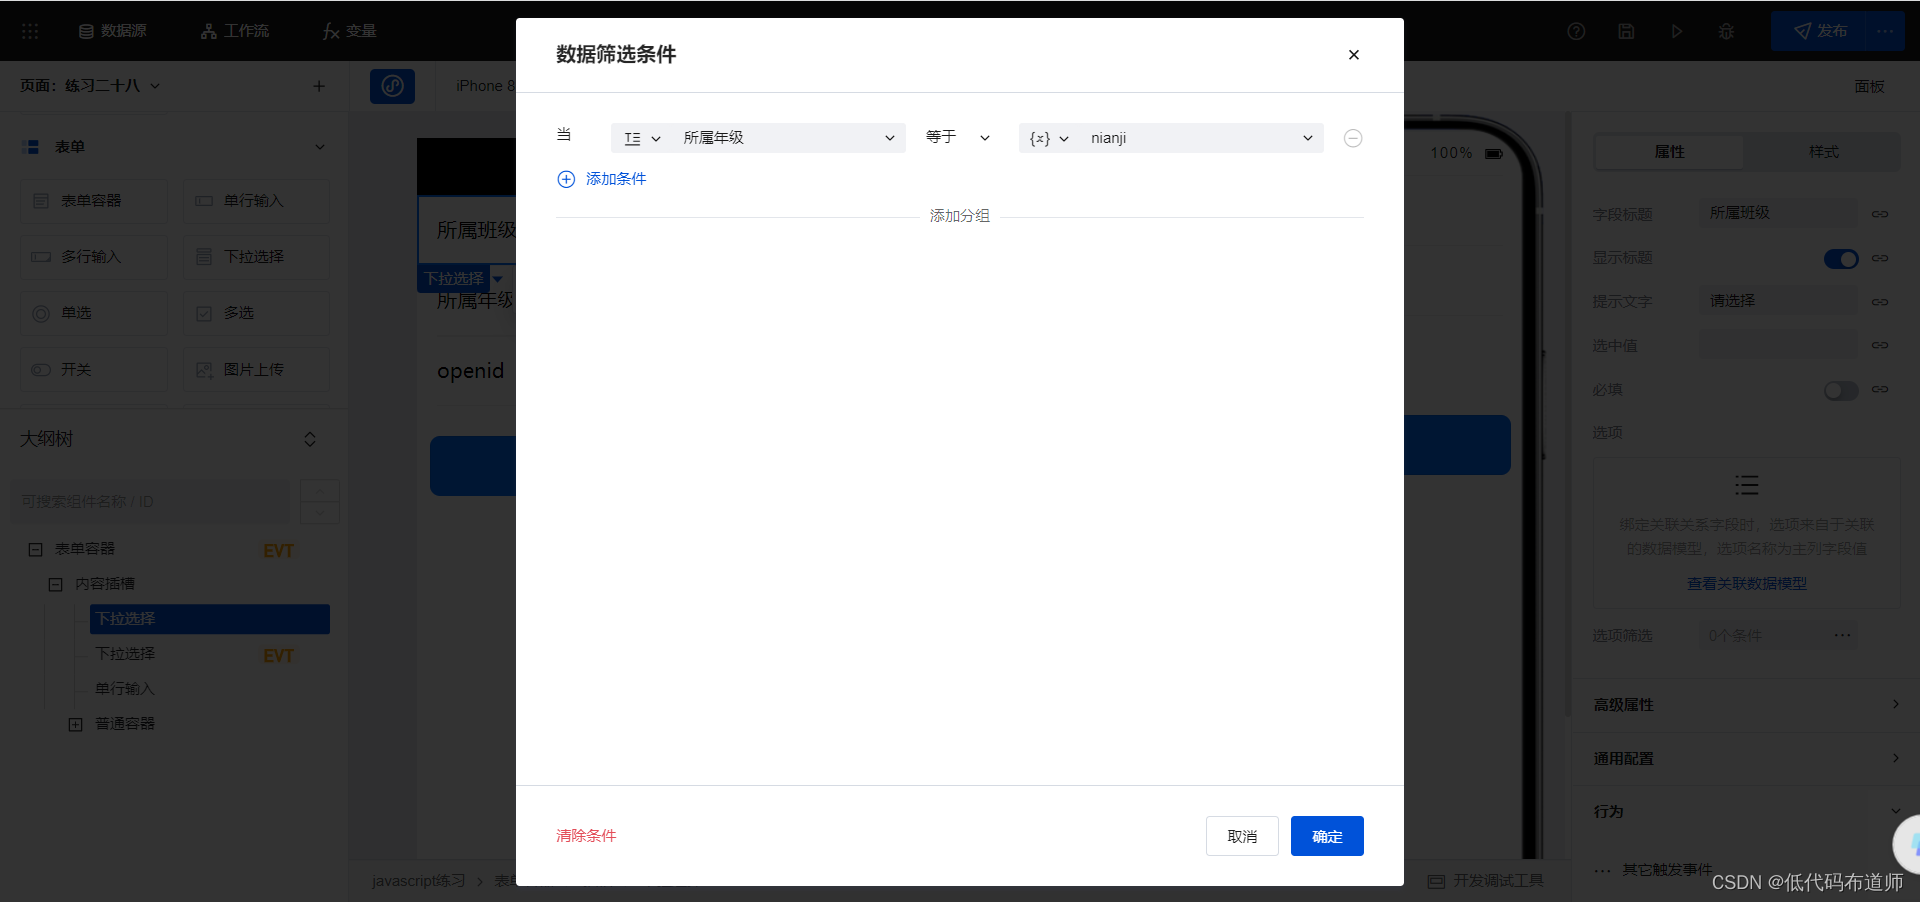Expand the 通用配置 section
The width and height of the screenshot is (1920, 902).
point(1746,759)
